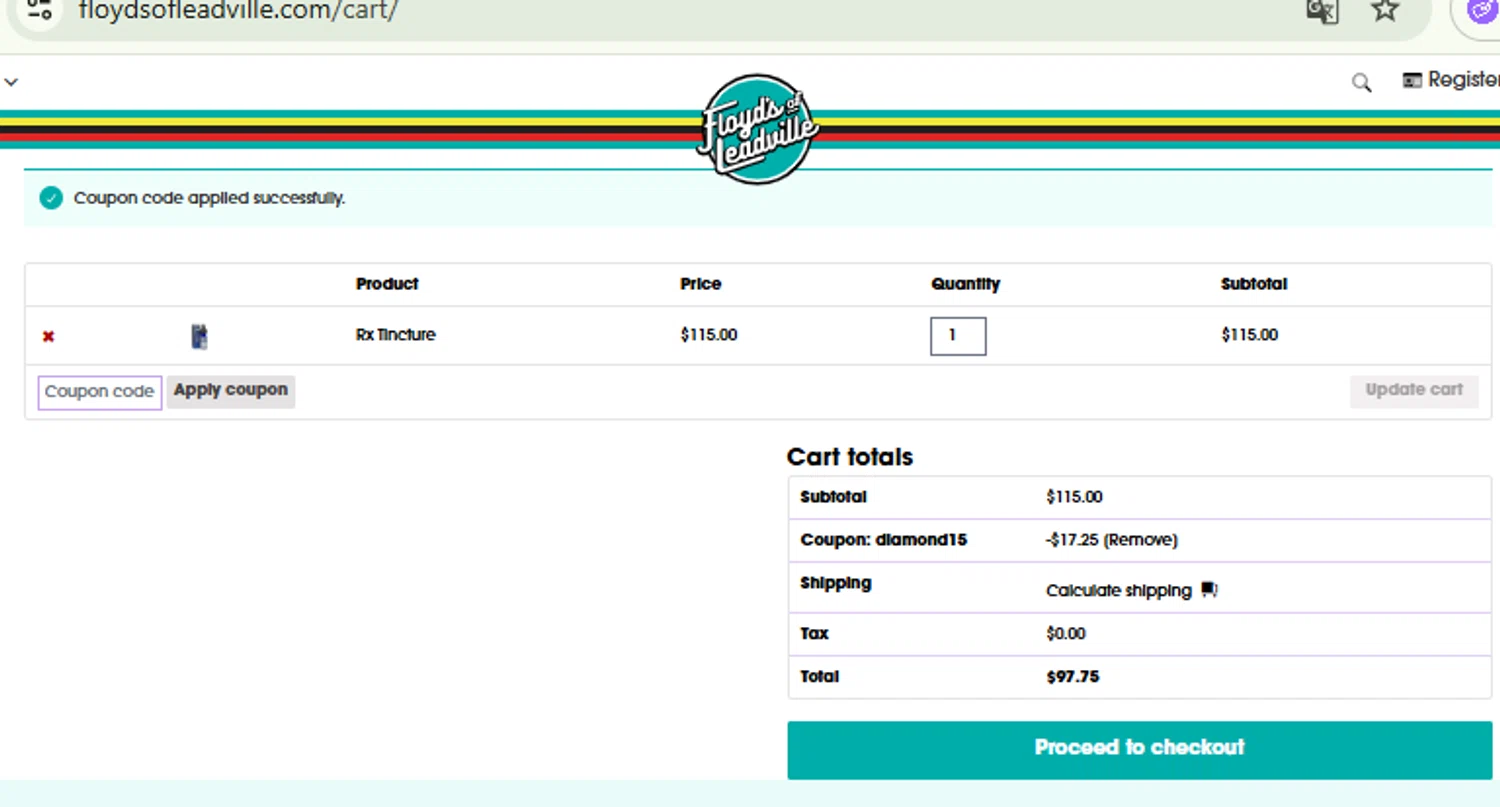Click the shipping truck icon

[x=1209, y=590]
